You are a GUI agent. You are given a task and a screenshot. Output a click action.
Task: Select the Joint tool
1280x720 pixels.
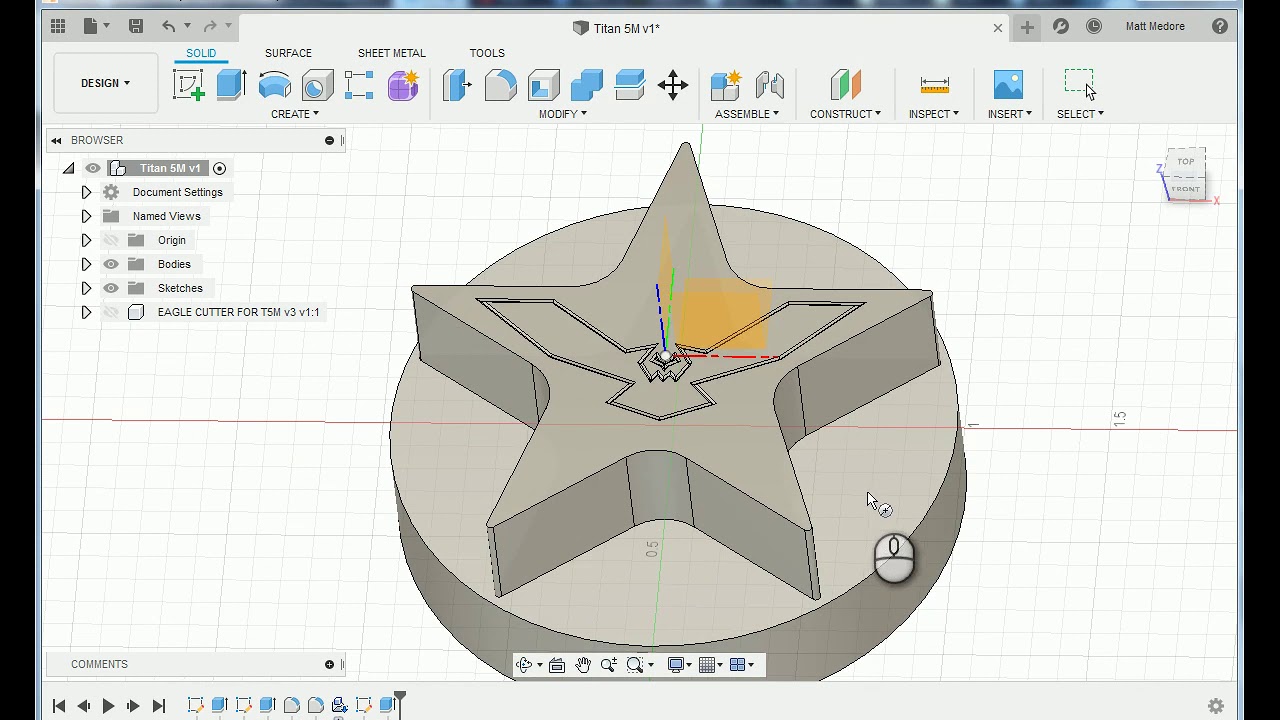click(769, 85)
